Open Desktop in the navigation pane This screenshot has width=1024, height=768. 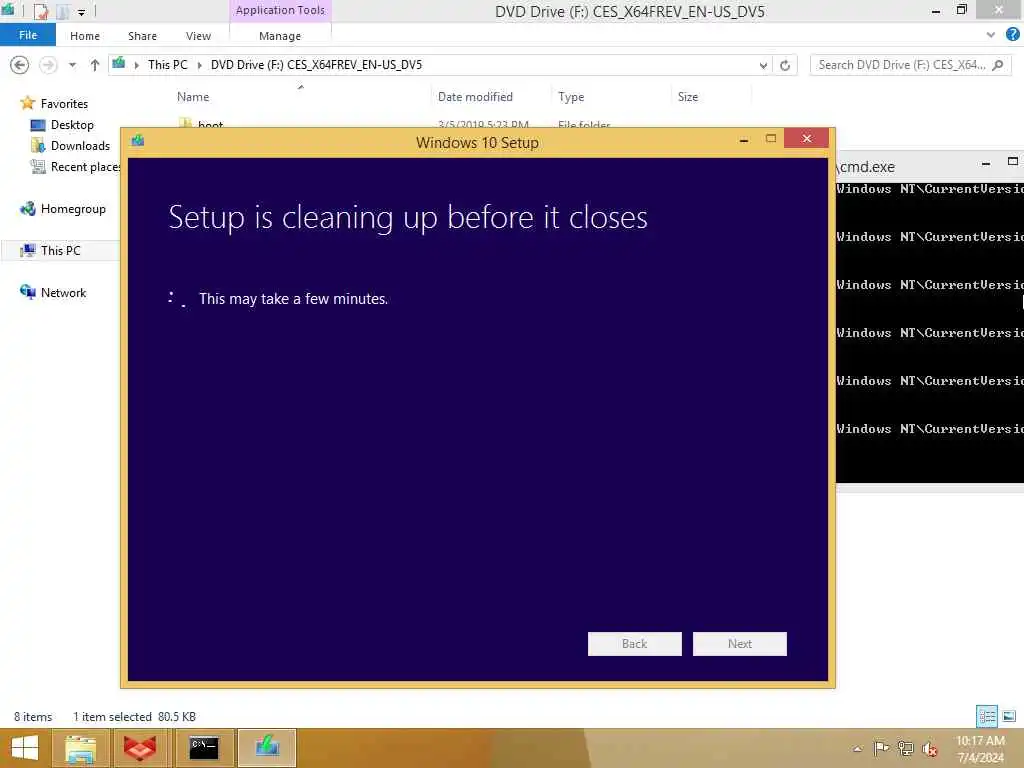pos(72,125)
